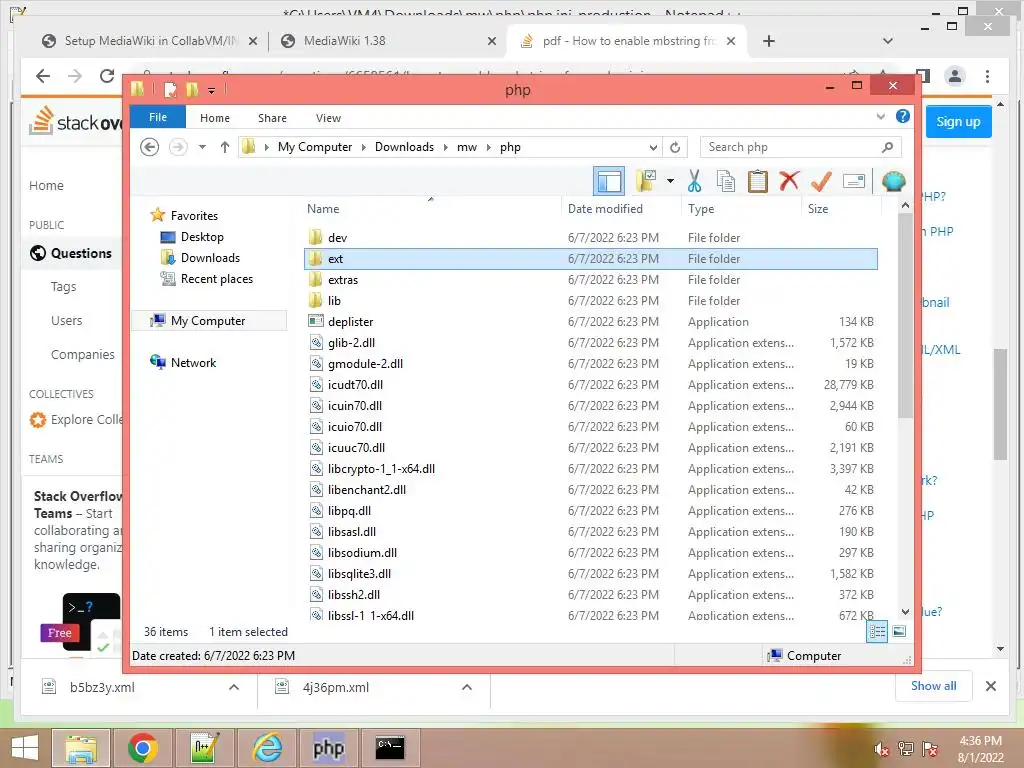Sort by the Date modified column header
Viewport: 1024px width, 768px height.
point(605,208)
